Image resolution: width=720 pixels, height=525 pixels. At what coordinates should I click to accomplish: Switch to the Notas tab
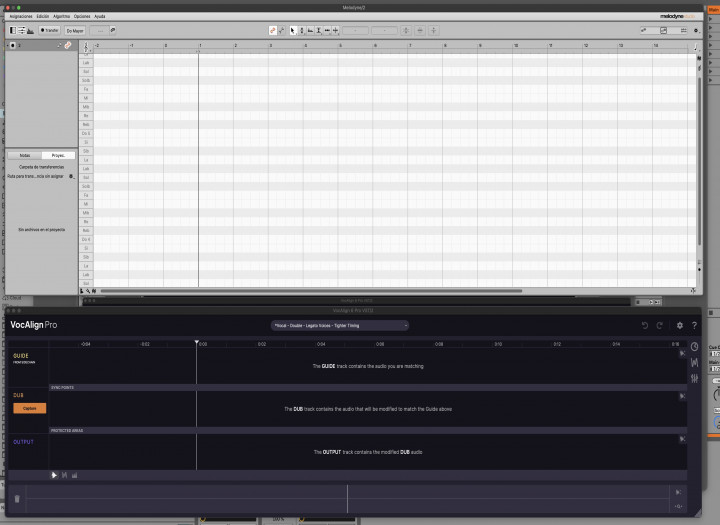(24, 156)
